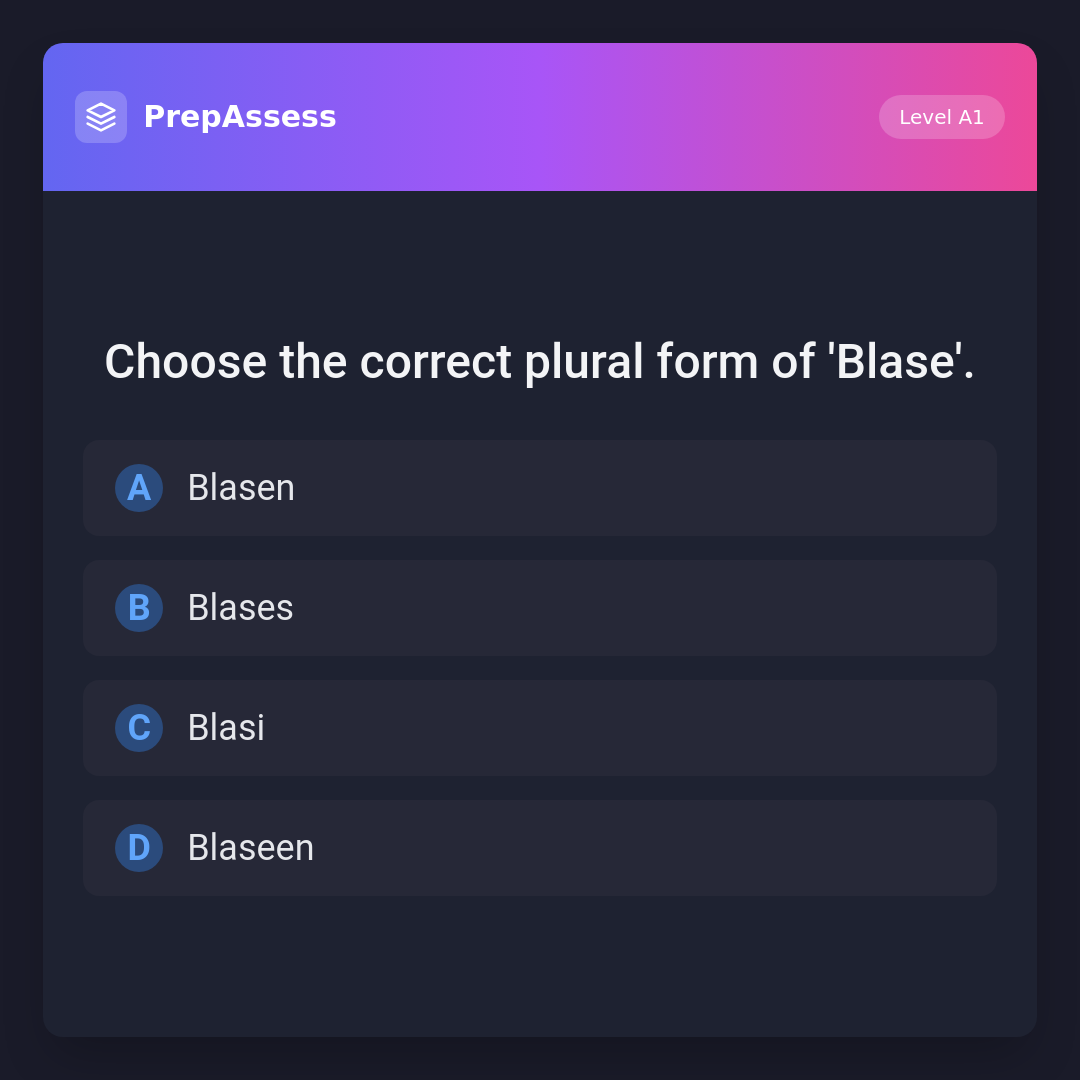Click the question text about plural form
Viewport: 1080px width, 1080px height.
click(540, 362)
